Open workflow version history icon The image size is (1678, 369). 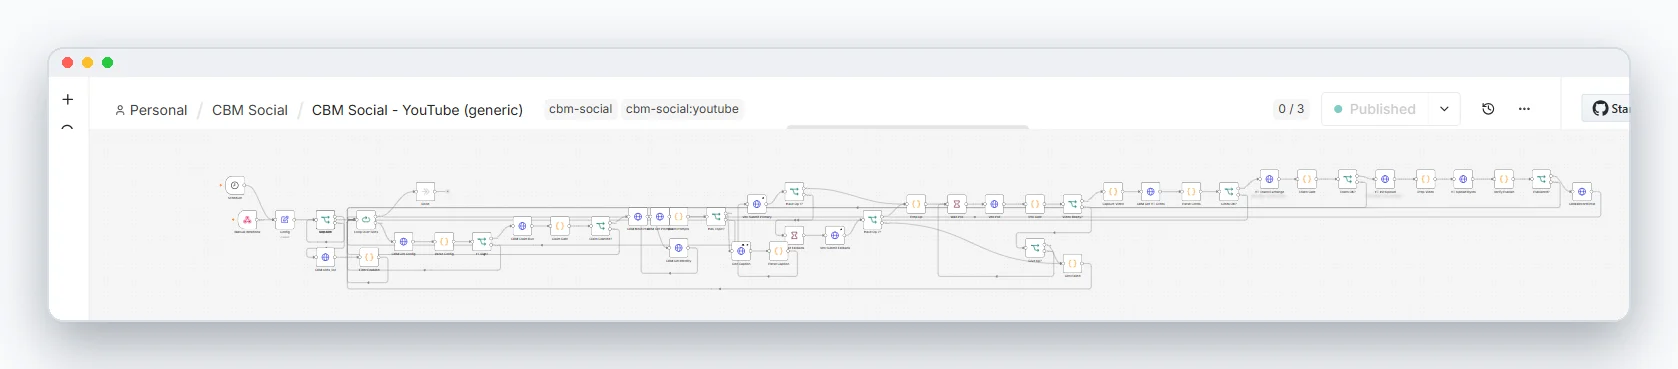[1488, 109]
